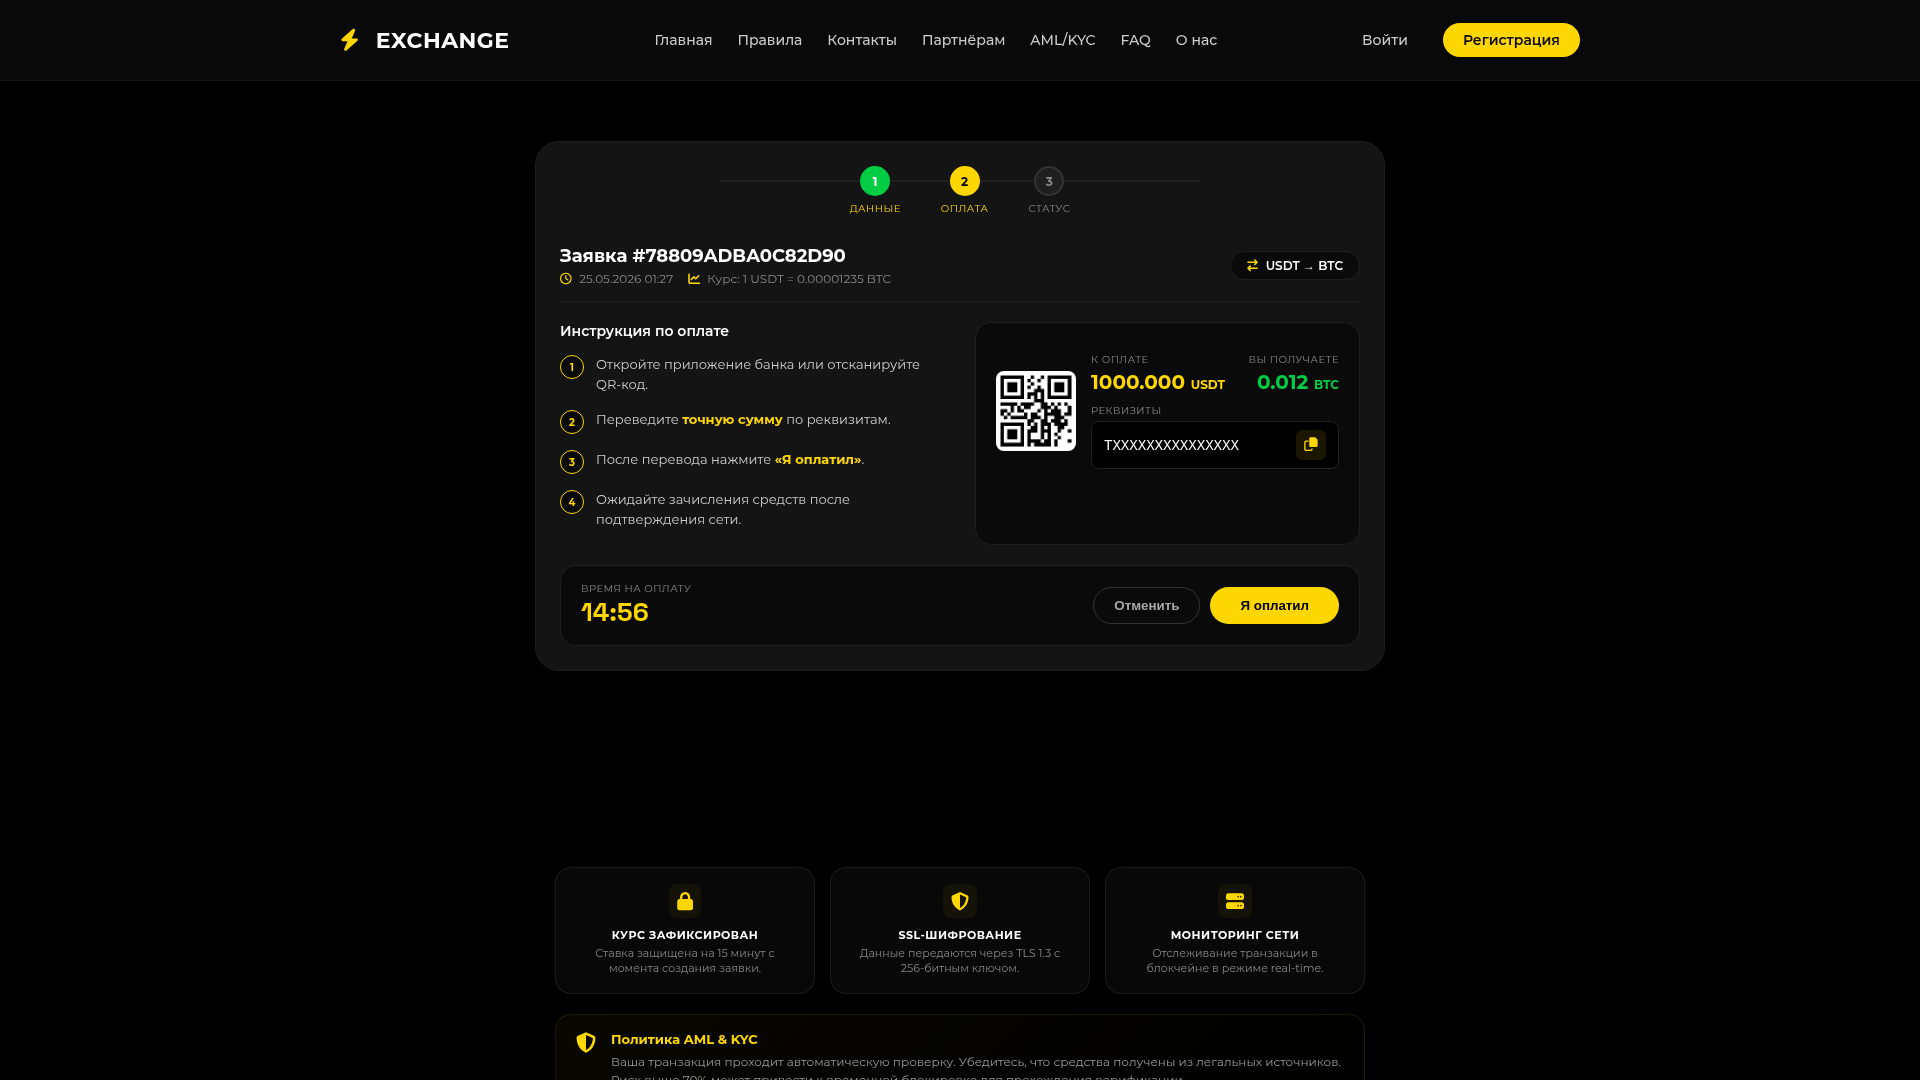Click instruction step number 1 circle

click(x=572, y=367)
